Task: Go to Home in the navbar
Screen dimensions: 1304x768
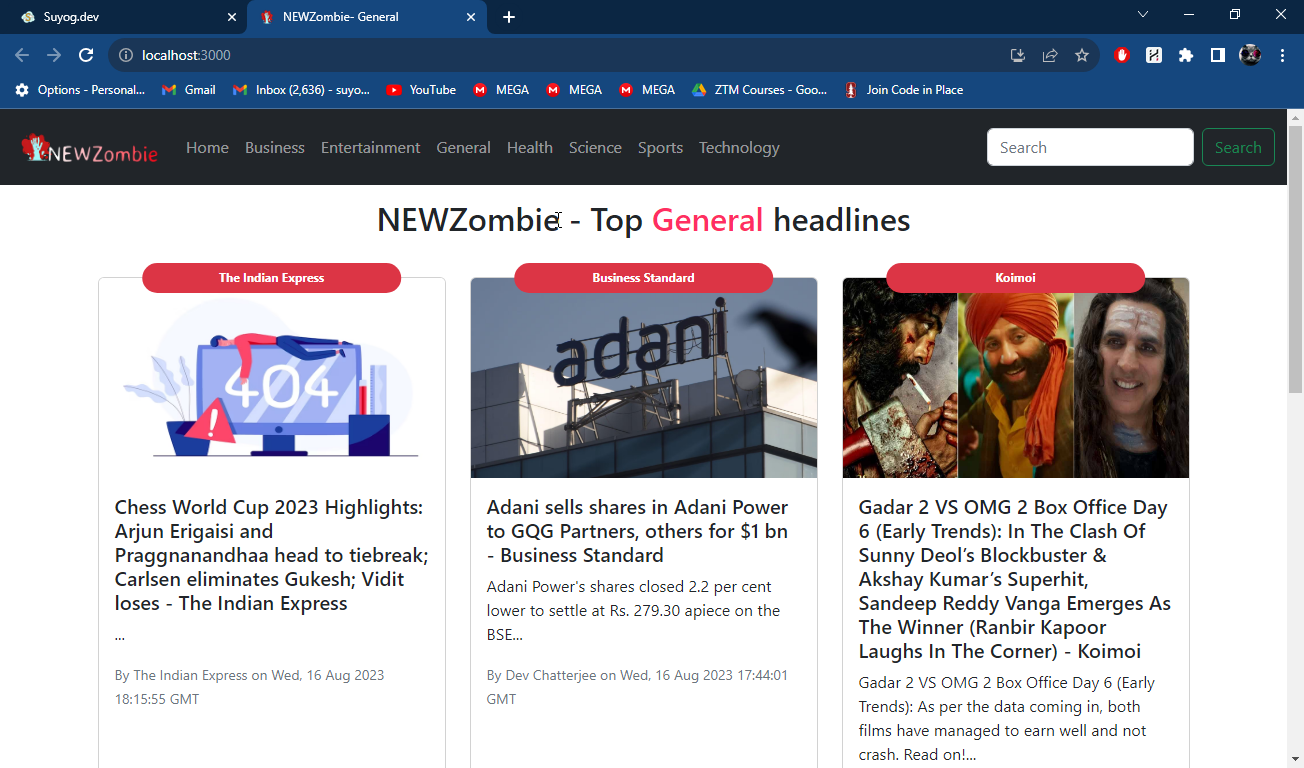Action: pos(207,148)
